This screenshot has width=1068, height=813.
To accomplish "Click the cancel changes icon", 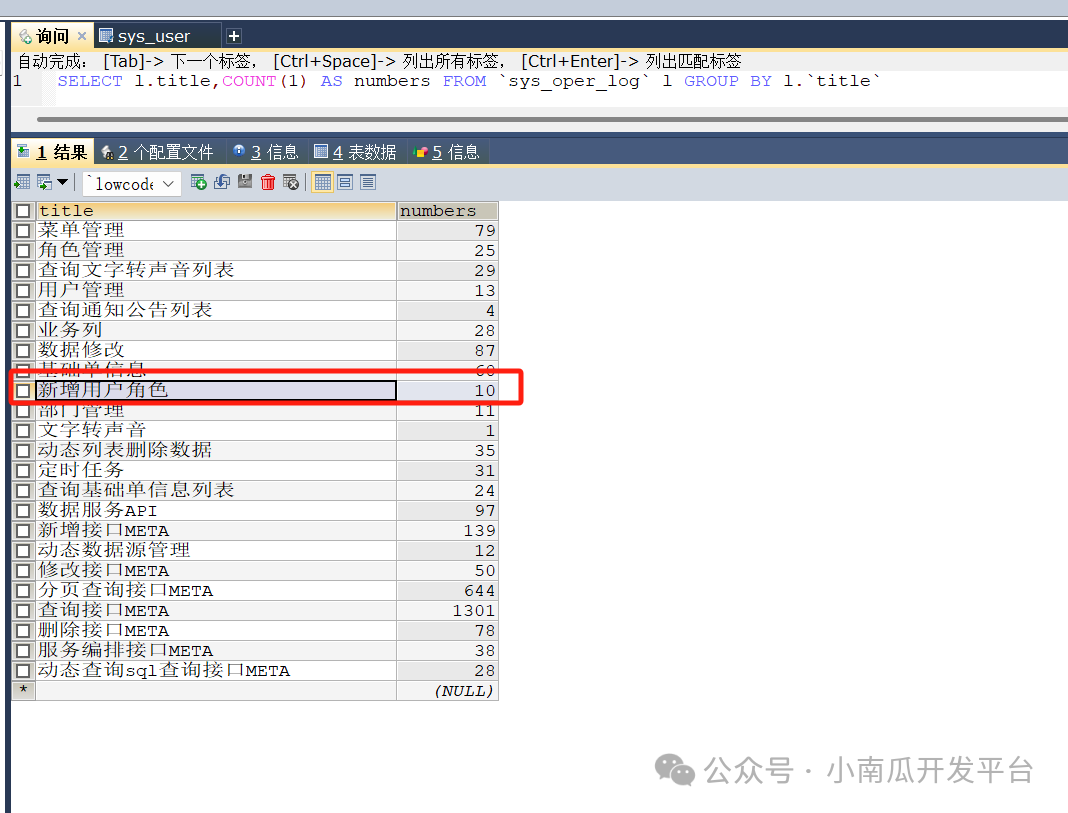I will coord(291,182).
